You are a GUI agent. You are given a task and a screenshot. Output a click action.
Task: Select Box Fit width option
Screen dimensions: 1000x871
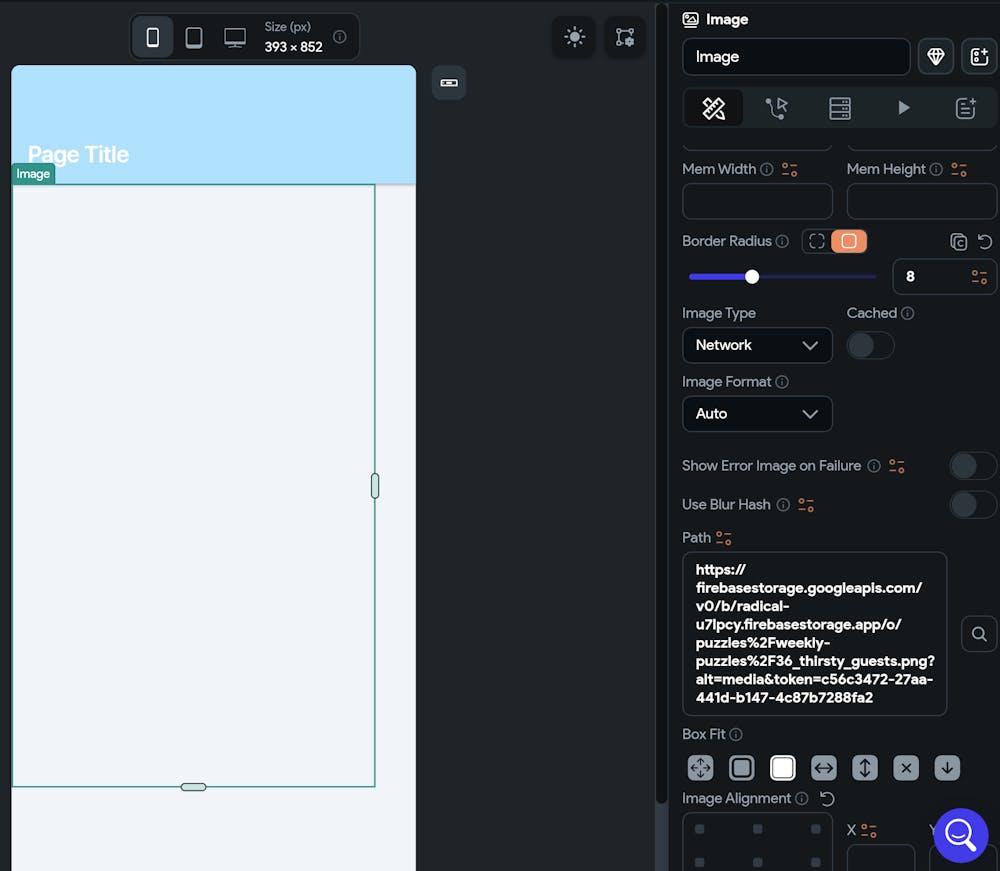pyautogui.click(x=823, y=768)
